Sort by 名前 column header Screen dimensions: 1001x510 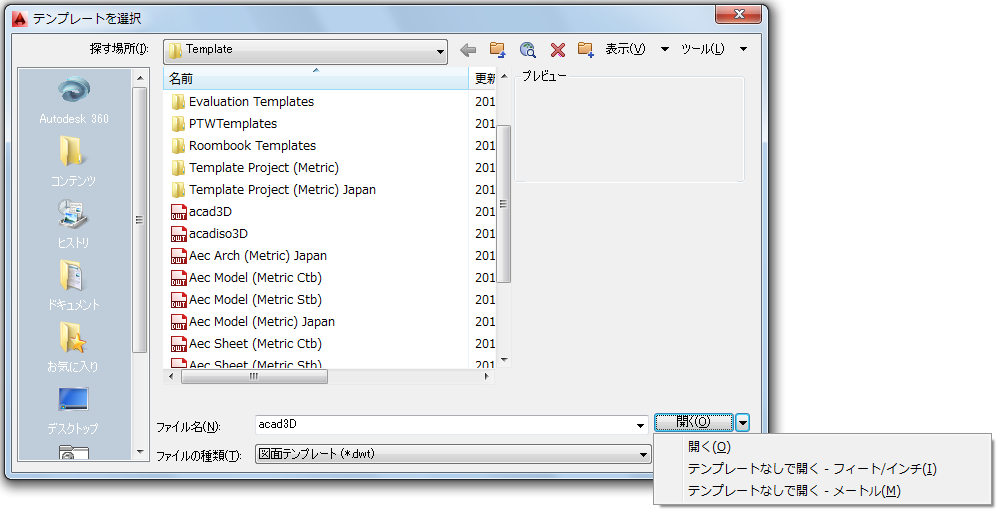316,79
